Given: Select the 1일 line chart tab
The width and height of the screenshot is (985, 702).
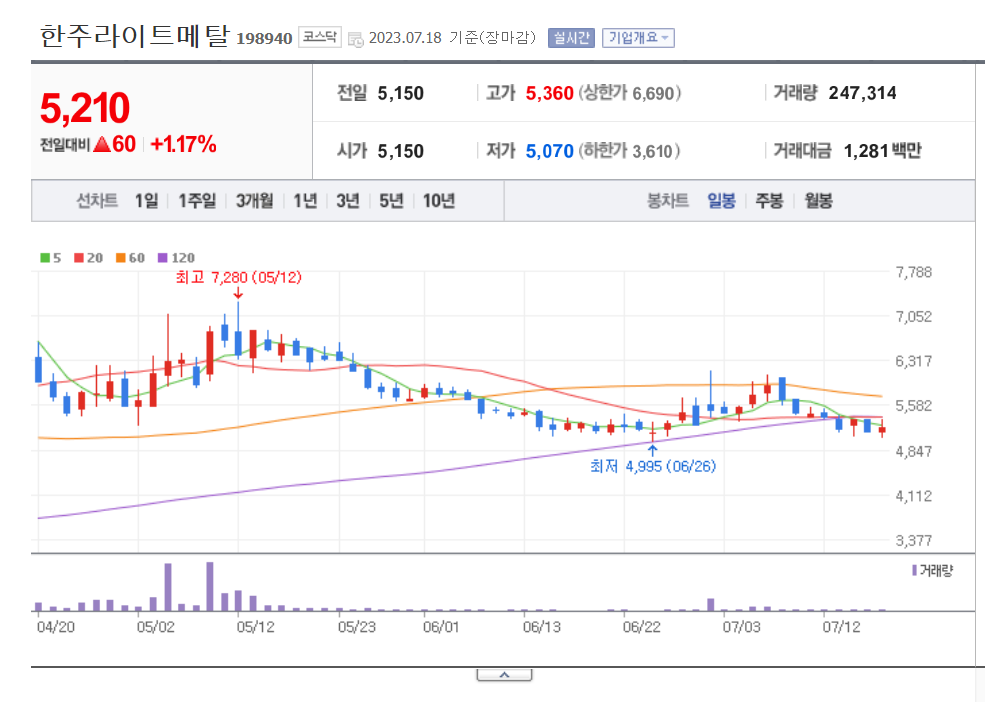Looking at the screenshot, I should [x=146, y=201].
